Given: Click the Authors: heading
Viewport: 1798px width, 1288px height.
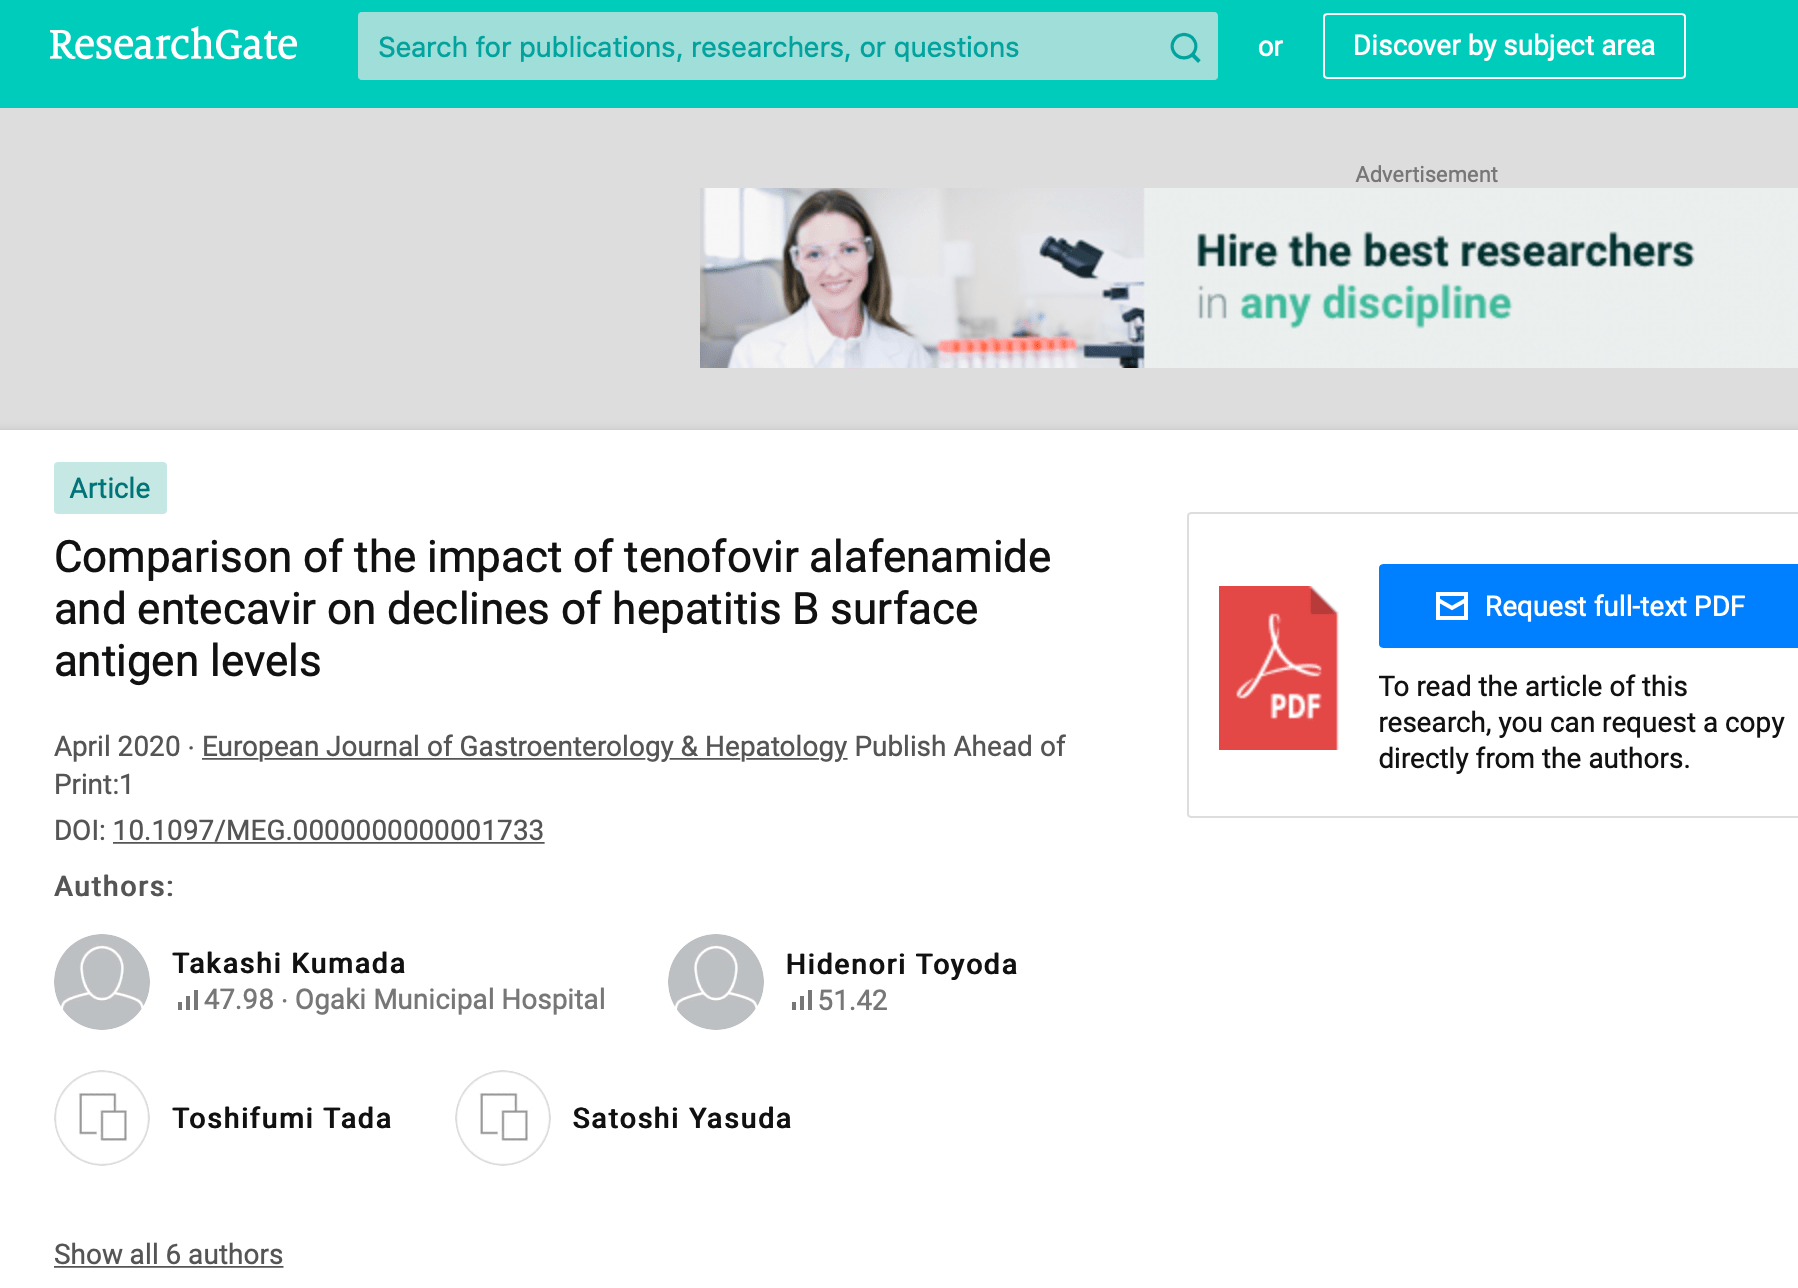Looking at the screenshot, I should [x=114, y=886].
